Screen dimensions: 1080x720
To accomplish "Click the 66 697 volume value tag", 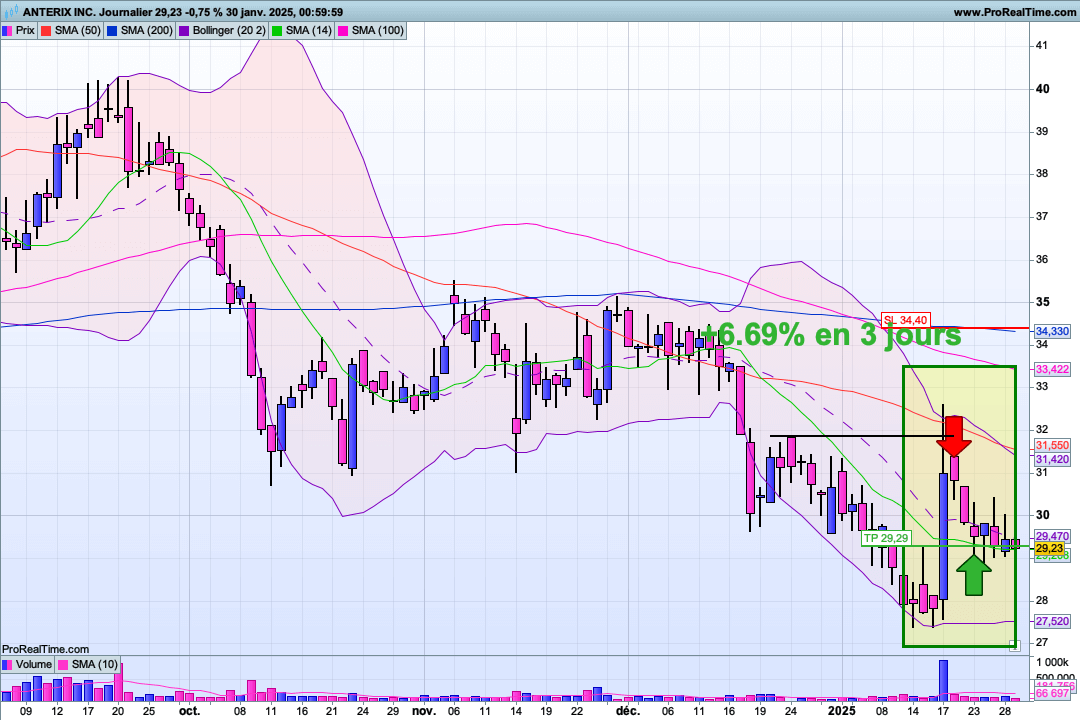I will (1051, 693).
